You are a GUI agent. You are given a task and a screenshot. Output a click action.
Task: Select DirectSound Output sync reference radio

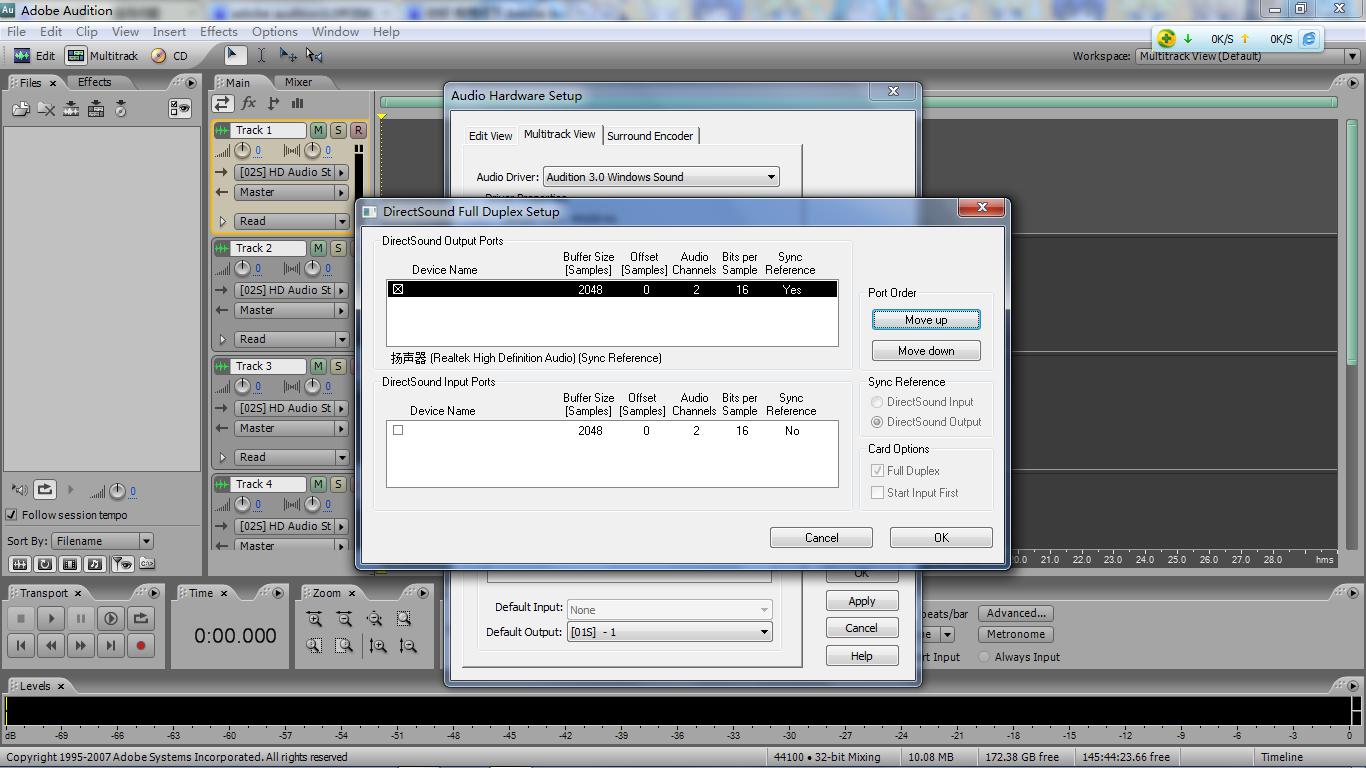877,422
